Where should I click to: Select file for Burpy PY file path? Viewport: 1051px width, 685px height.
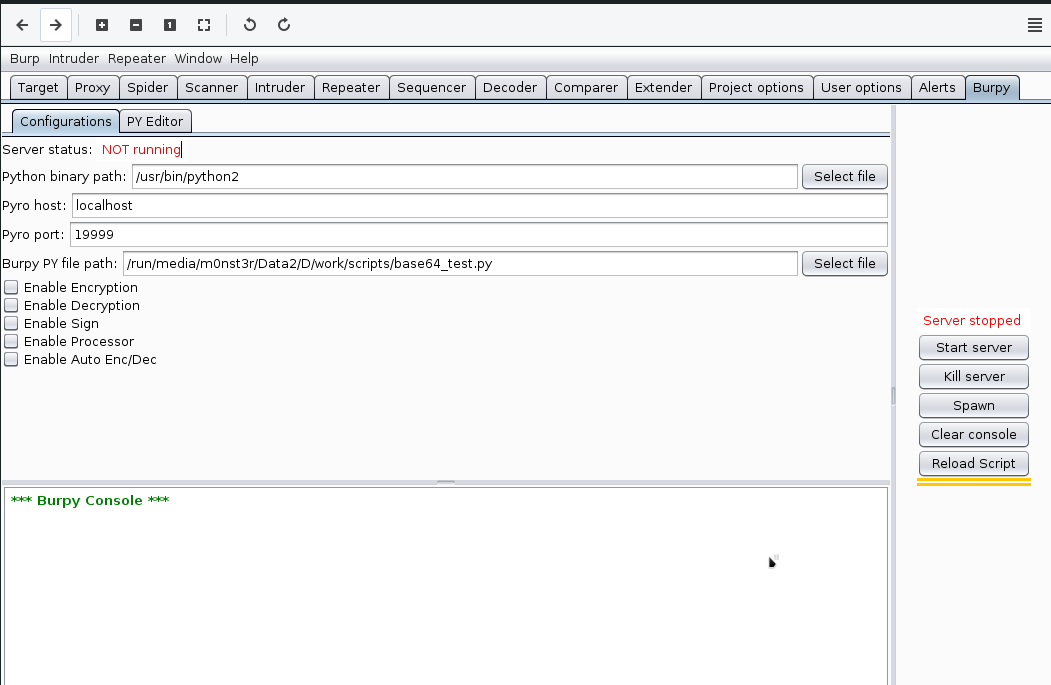845,264
